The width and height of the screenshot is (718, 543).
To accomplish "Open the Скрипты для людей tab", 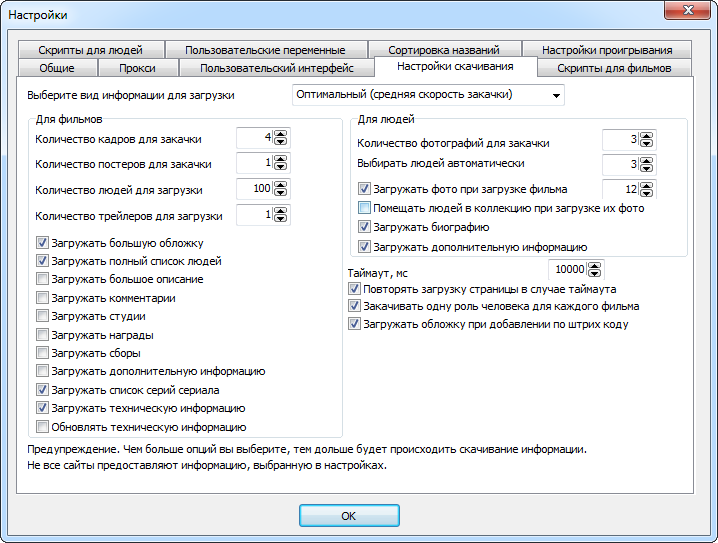I will tap(91, 50).
